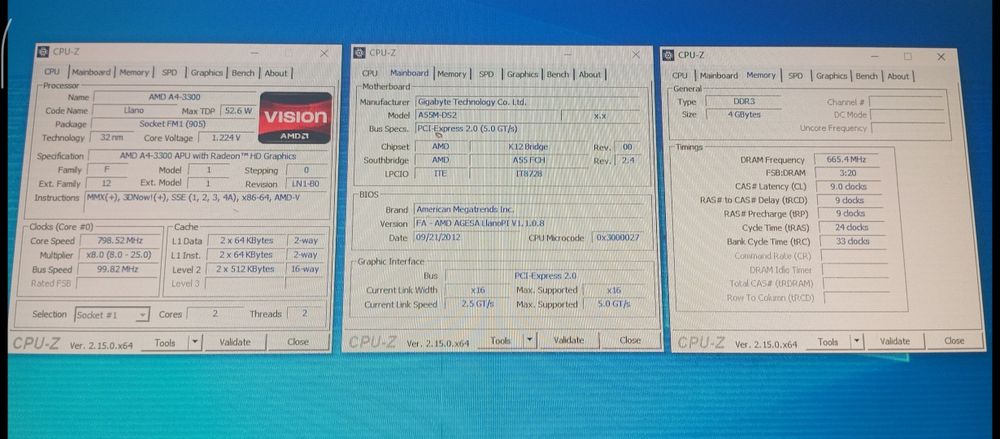Image resolution: width=1000 pixels, height=439 pixels.
Task: Click Package field Socket FM1 (905)
Action: (173, 124)
